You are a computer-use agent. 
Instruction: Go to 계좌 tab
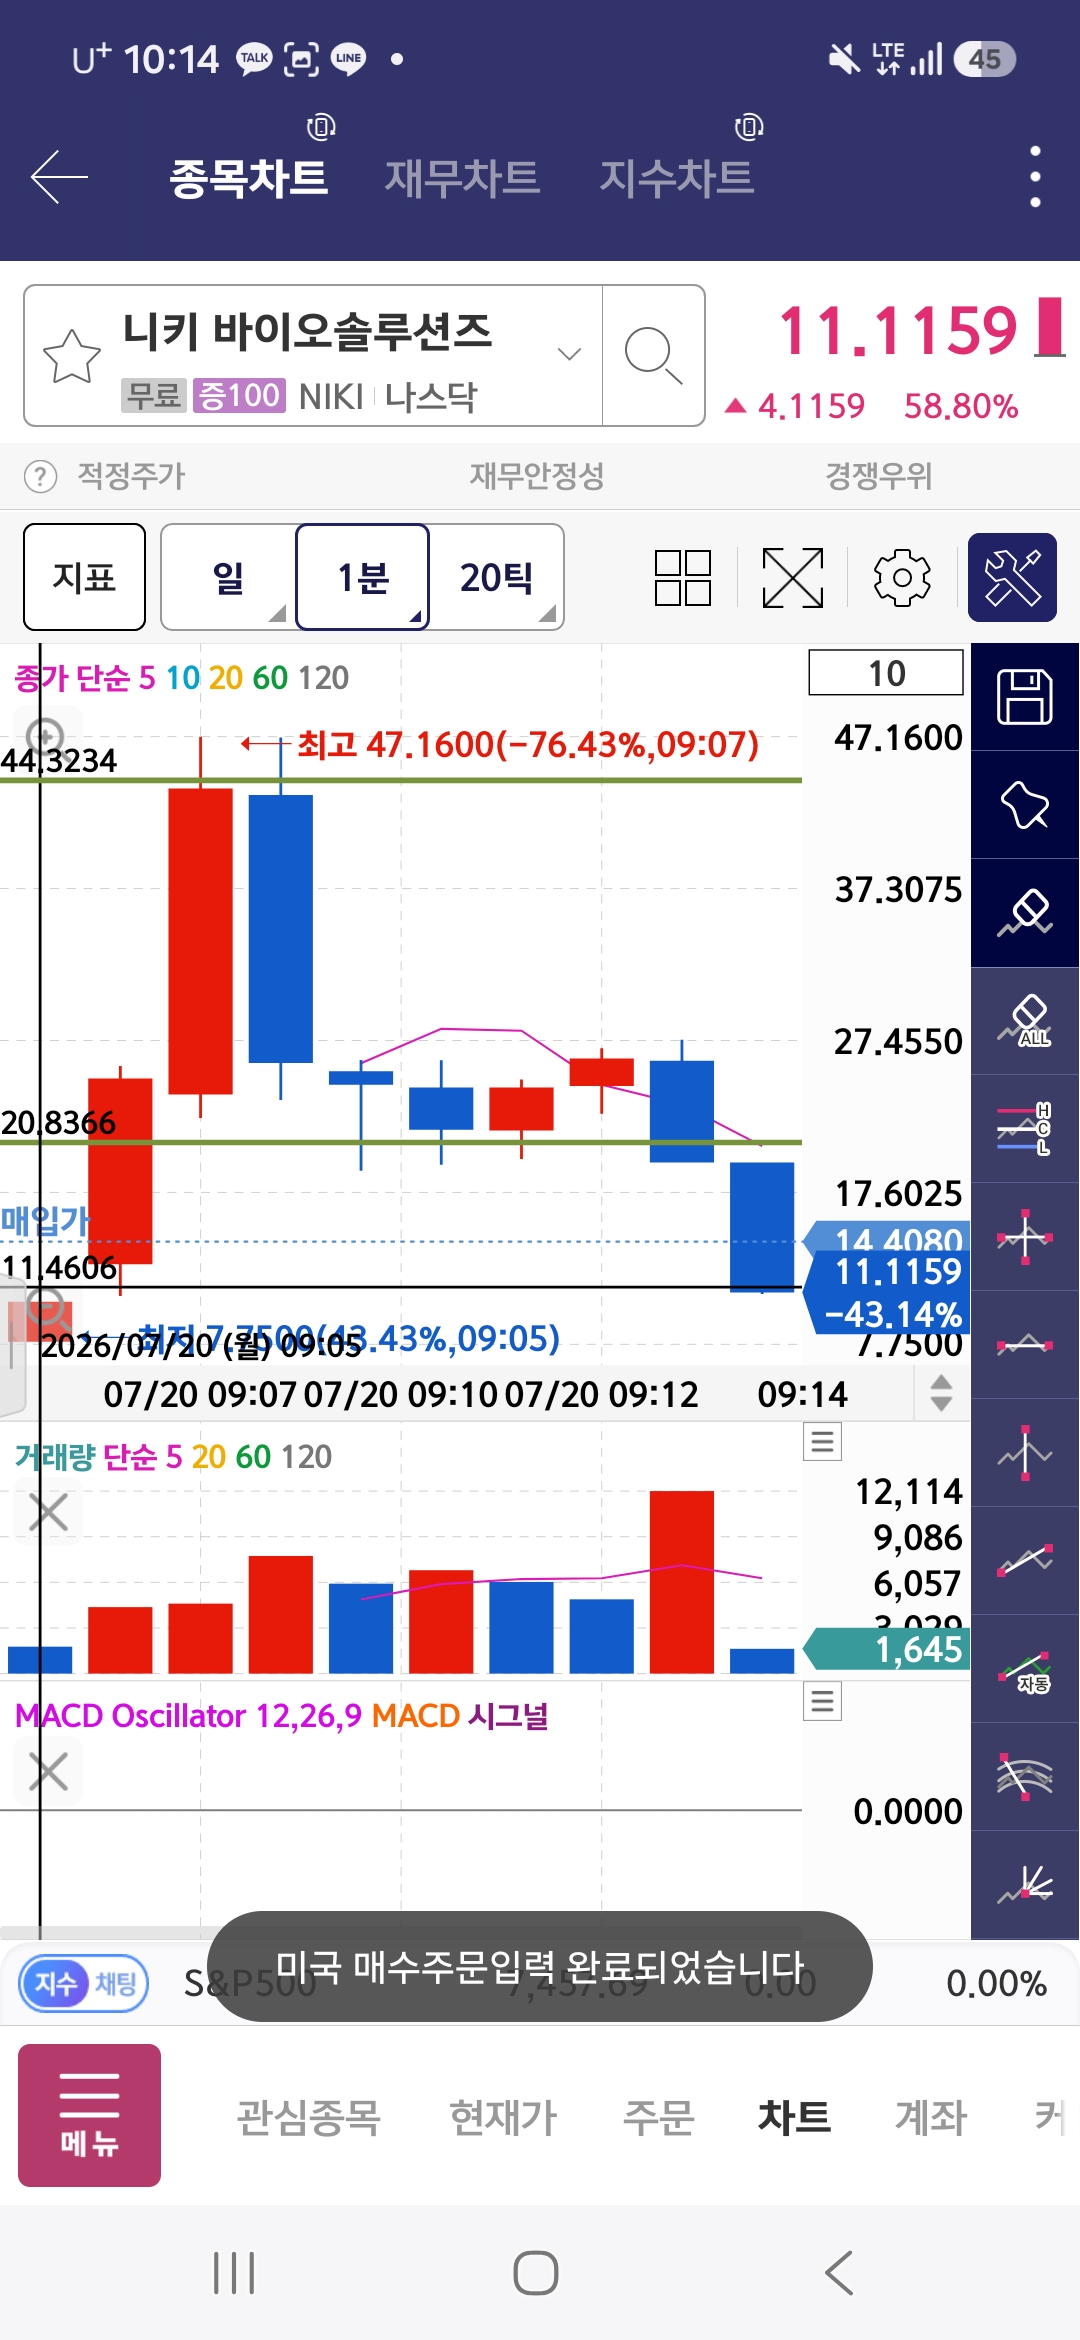(931, 2117)
